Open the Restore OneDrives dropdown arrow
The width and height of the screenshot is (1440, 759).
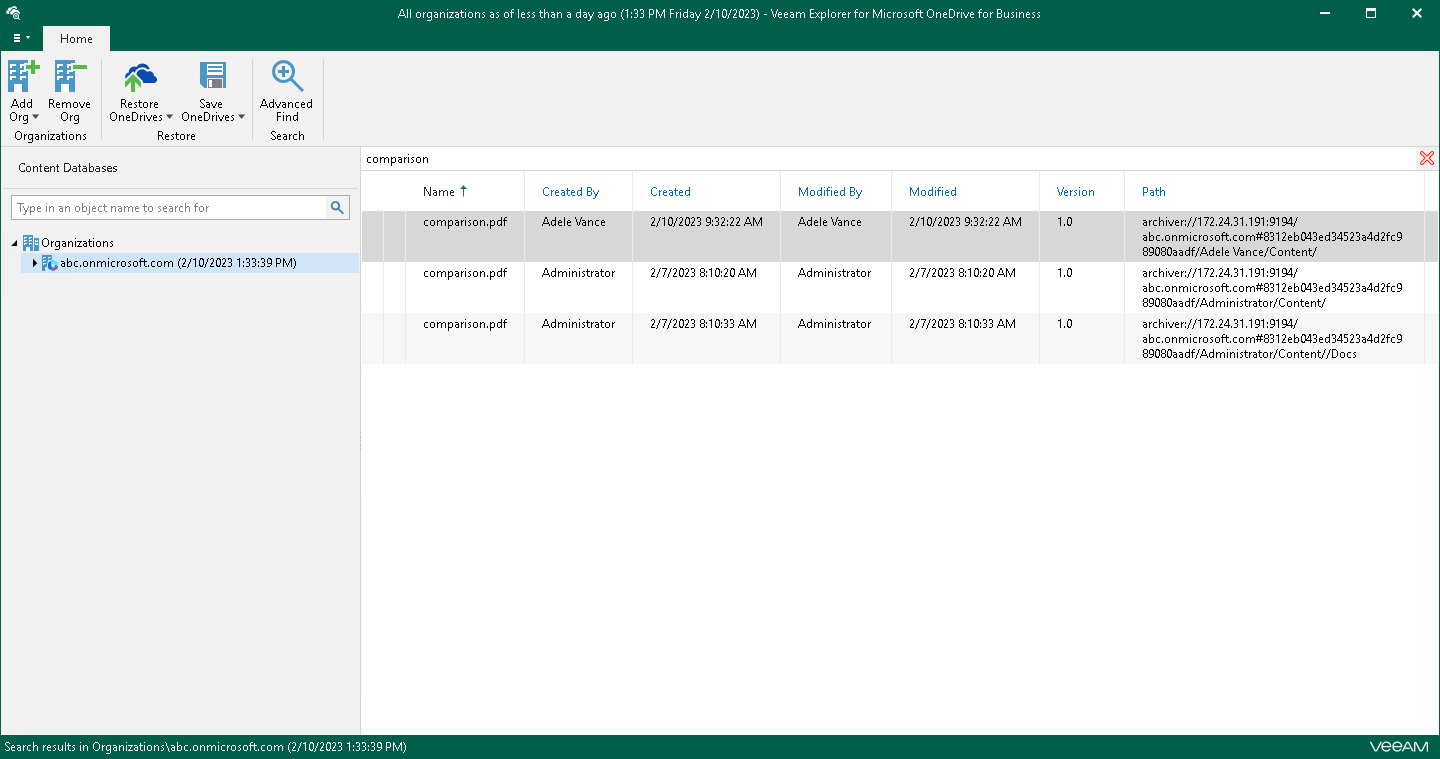(169, 117)
